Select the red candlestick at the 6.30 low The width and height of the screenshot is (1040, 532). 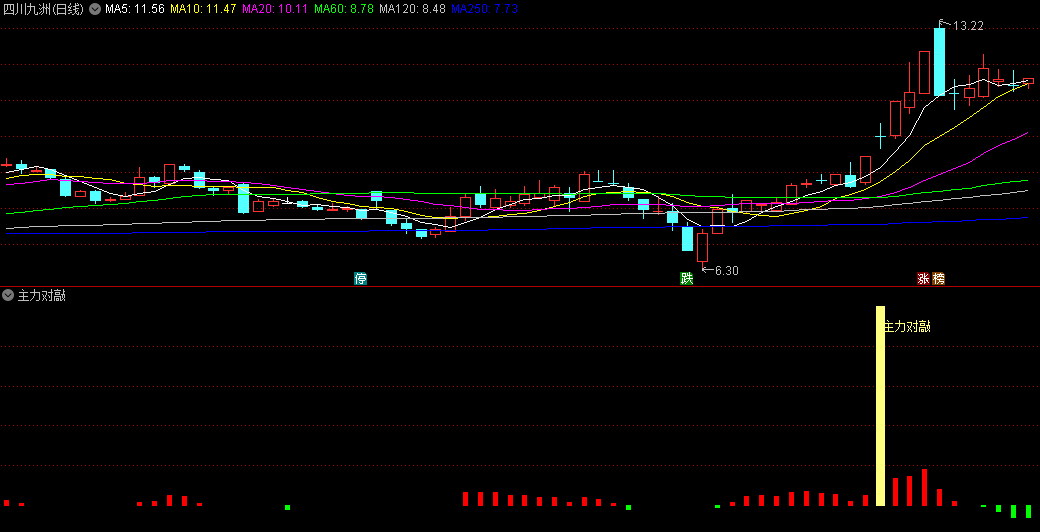[x=702, y=249]
